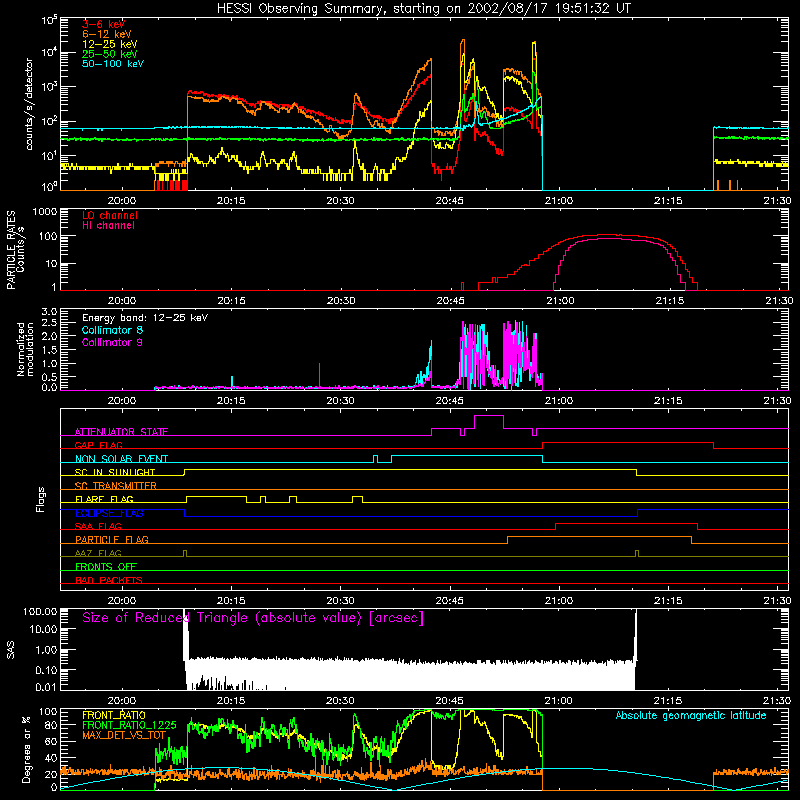Click 21:00 tick under the counts plot
Viewport: 800px width, 800px height.
click(x=559, y=201)
